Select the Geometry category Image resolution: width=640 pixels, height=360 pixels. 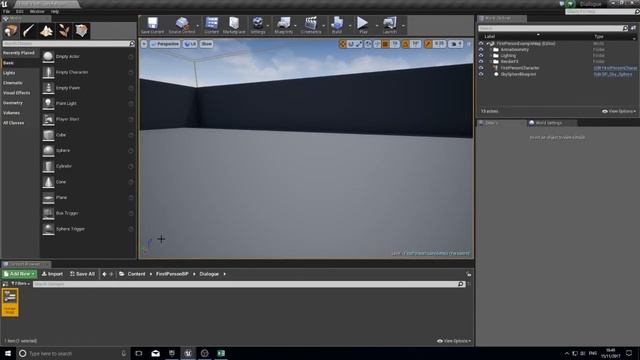pyautogui.click(x=13, y=103)
